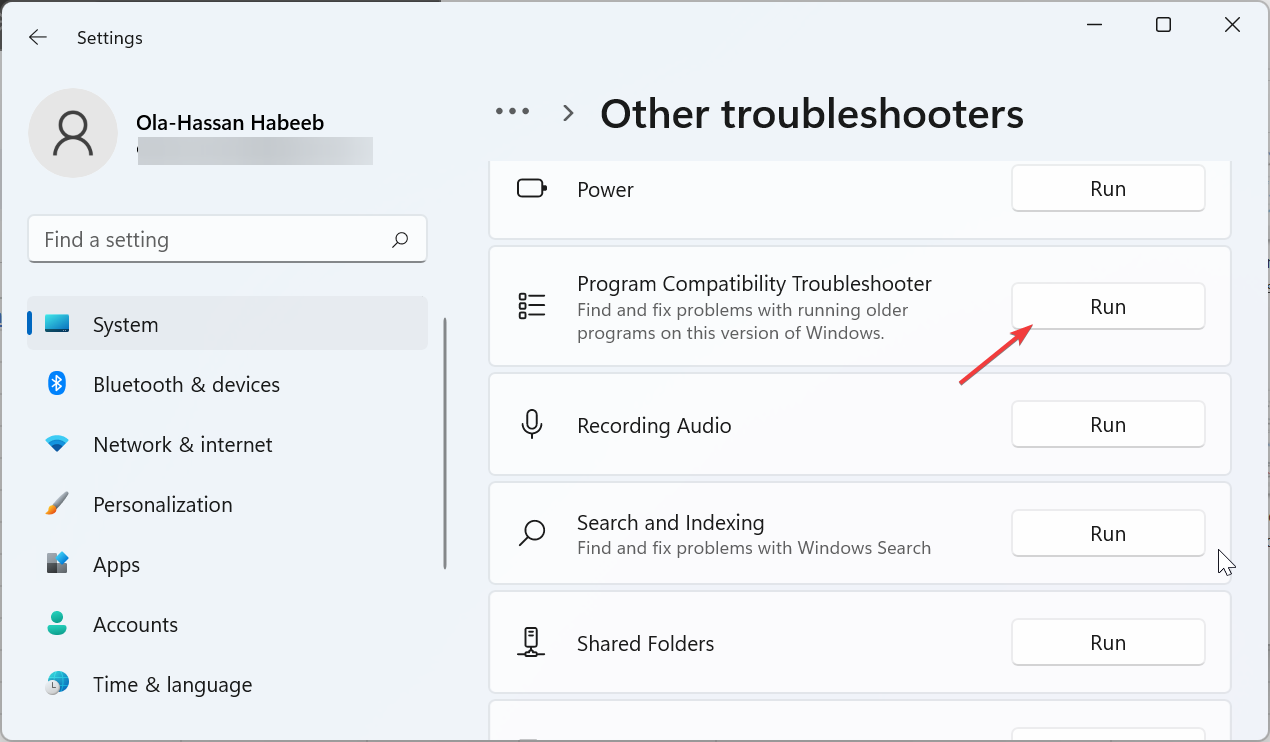Click the Settings window title text
This screenshot has width=1270, height=742.
click(110, 38)
